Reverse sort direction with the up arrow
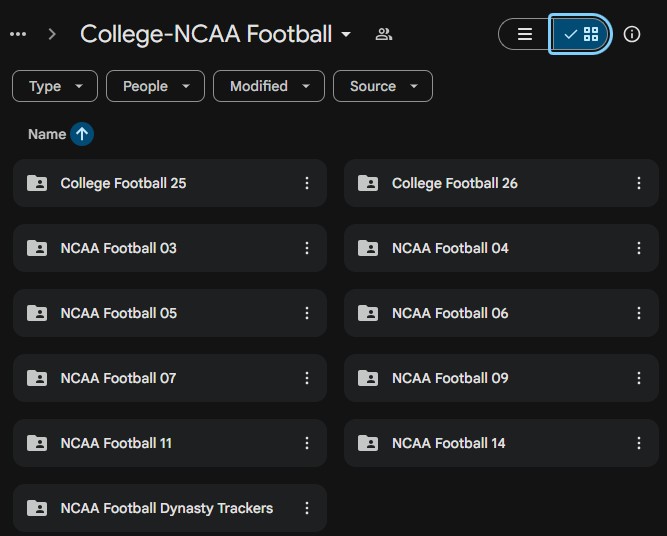Image resolution: width=667 pixels, height=536 pixels. point(82,134)
